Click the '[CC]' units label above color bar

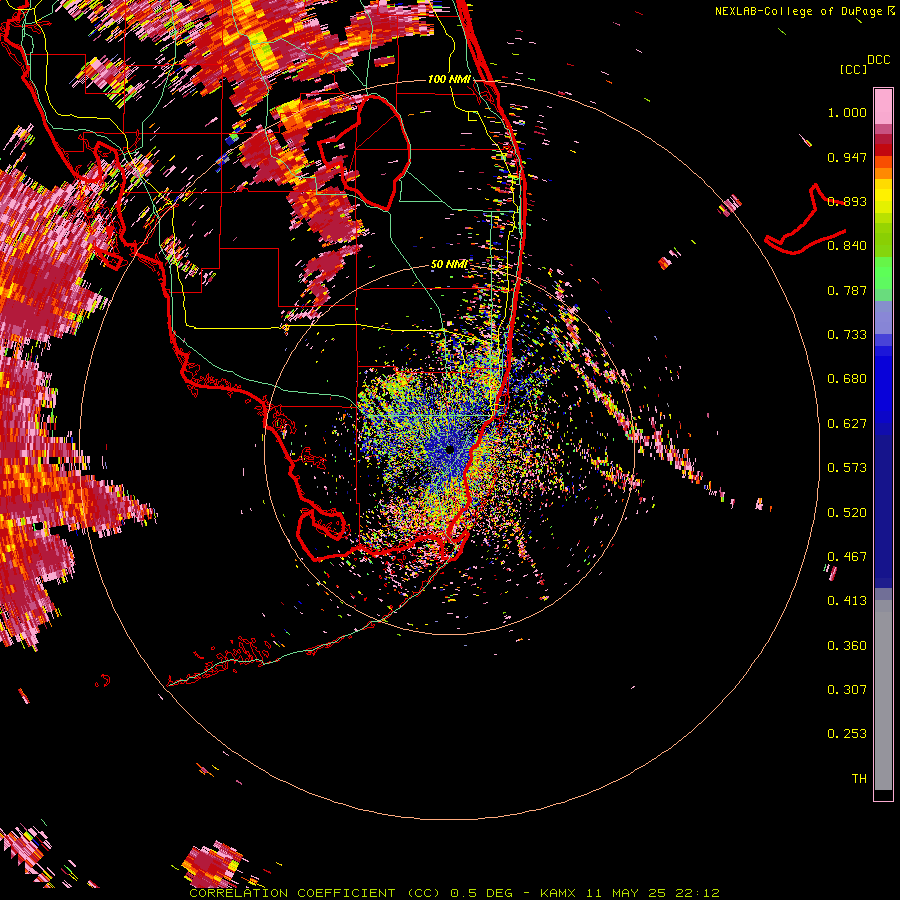point(854,69)
